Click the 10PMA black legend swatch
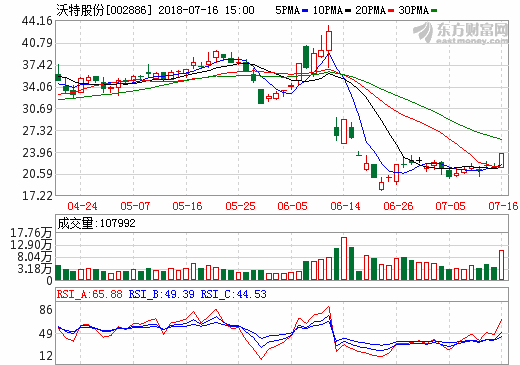Screen dimensions: 520x365 tap(348, 11)
